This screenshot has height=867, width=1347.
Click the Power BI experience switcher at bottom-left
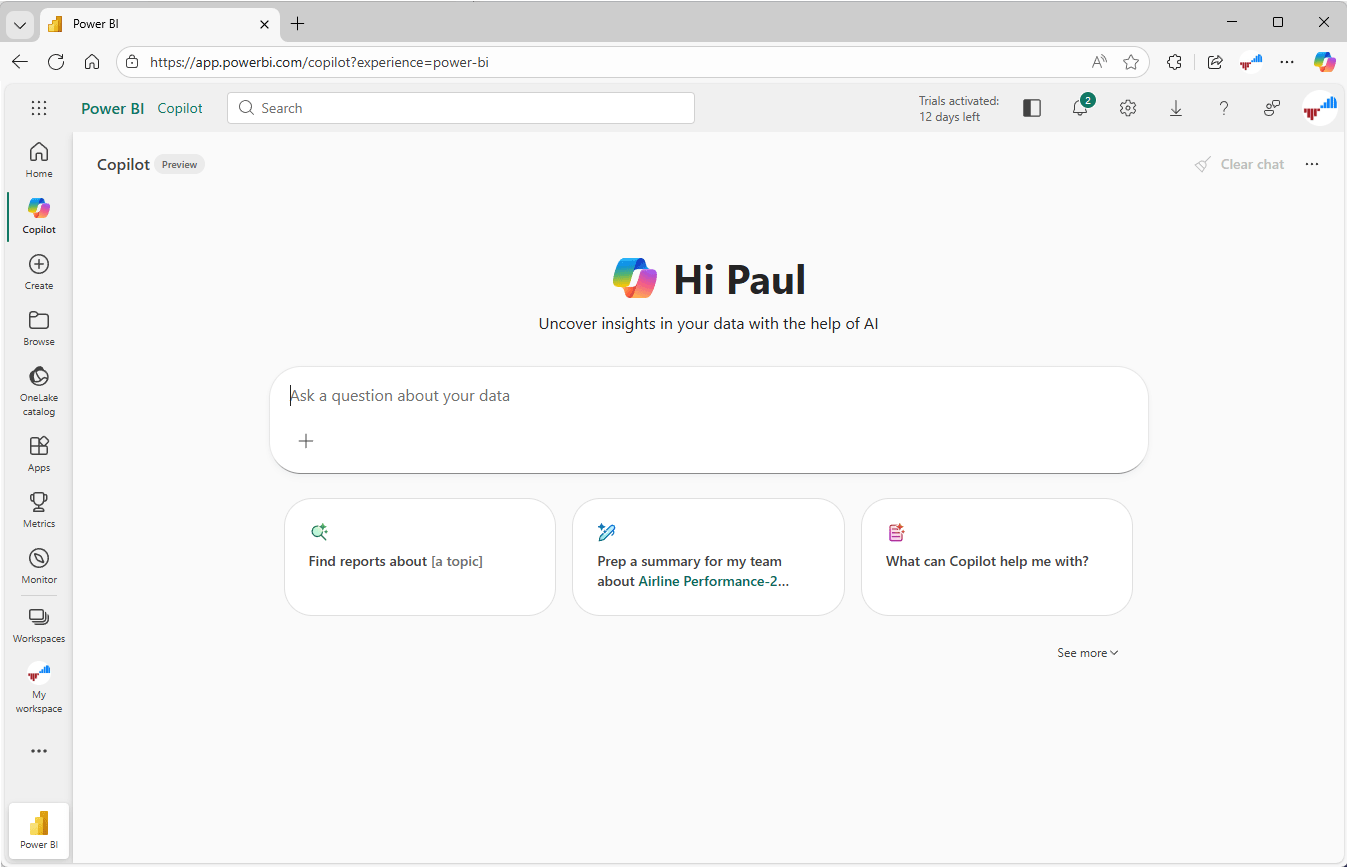point(39,830)
